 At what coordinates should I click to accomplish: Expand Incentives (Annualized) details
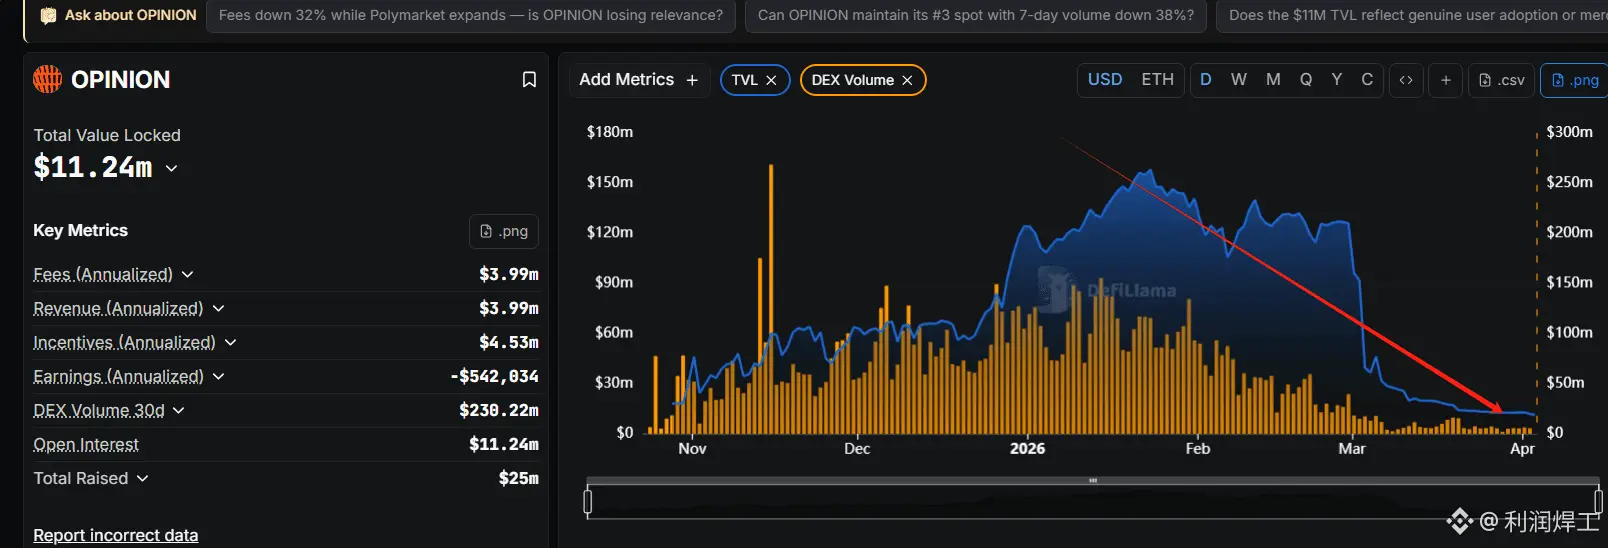tap(230, 342)
